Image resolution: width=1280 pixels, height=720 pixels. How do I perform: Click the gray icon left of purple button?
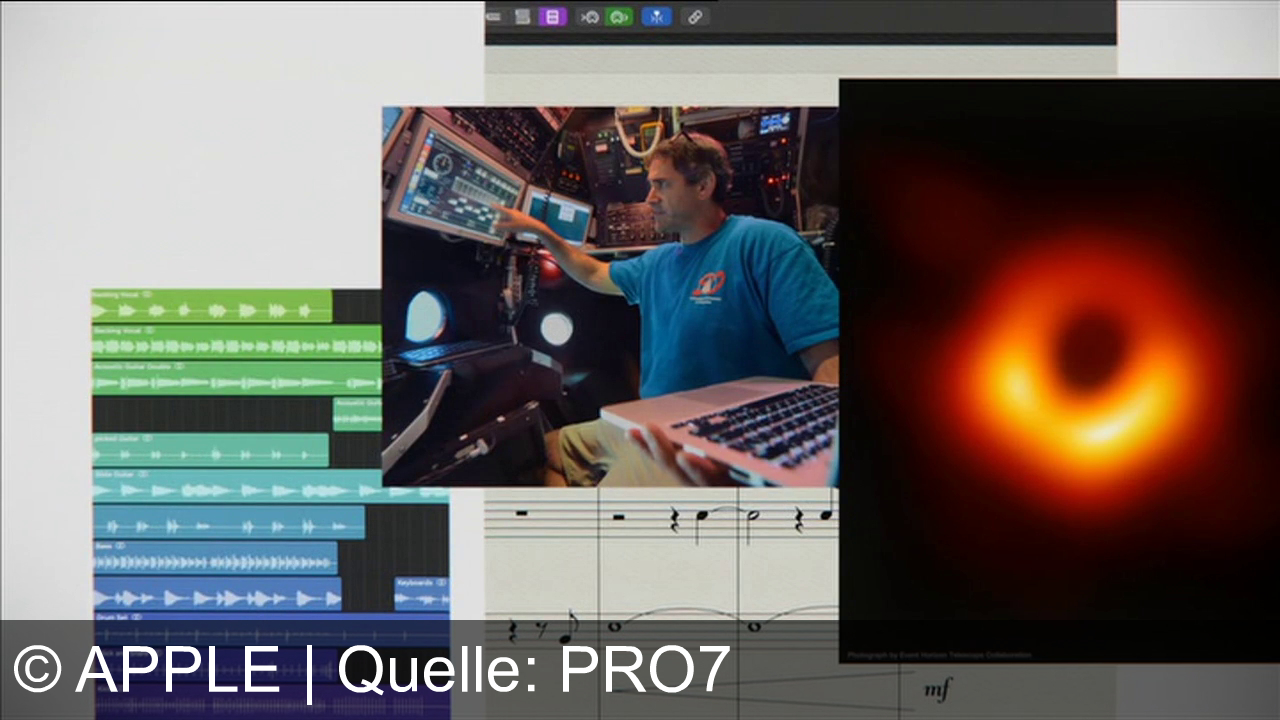[521, 16]
